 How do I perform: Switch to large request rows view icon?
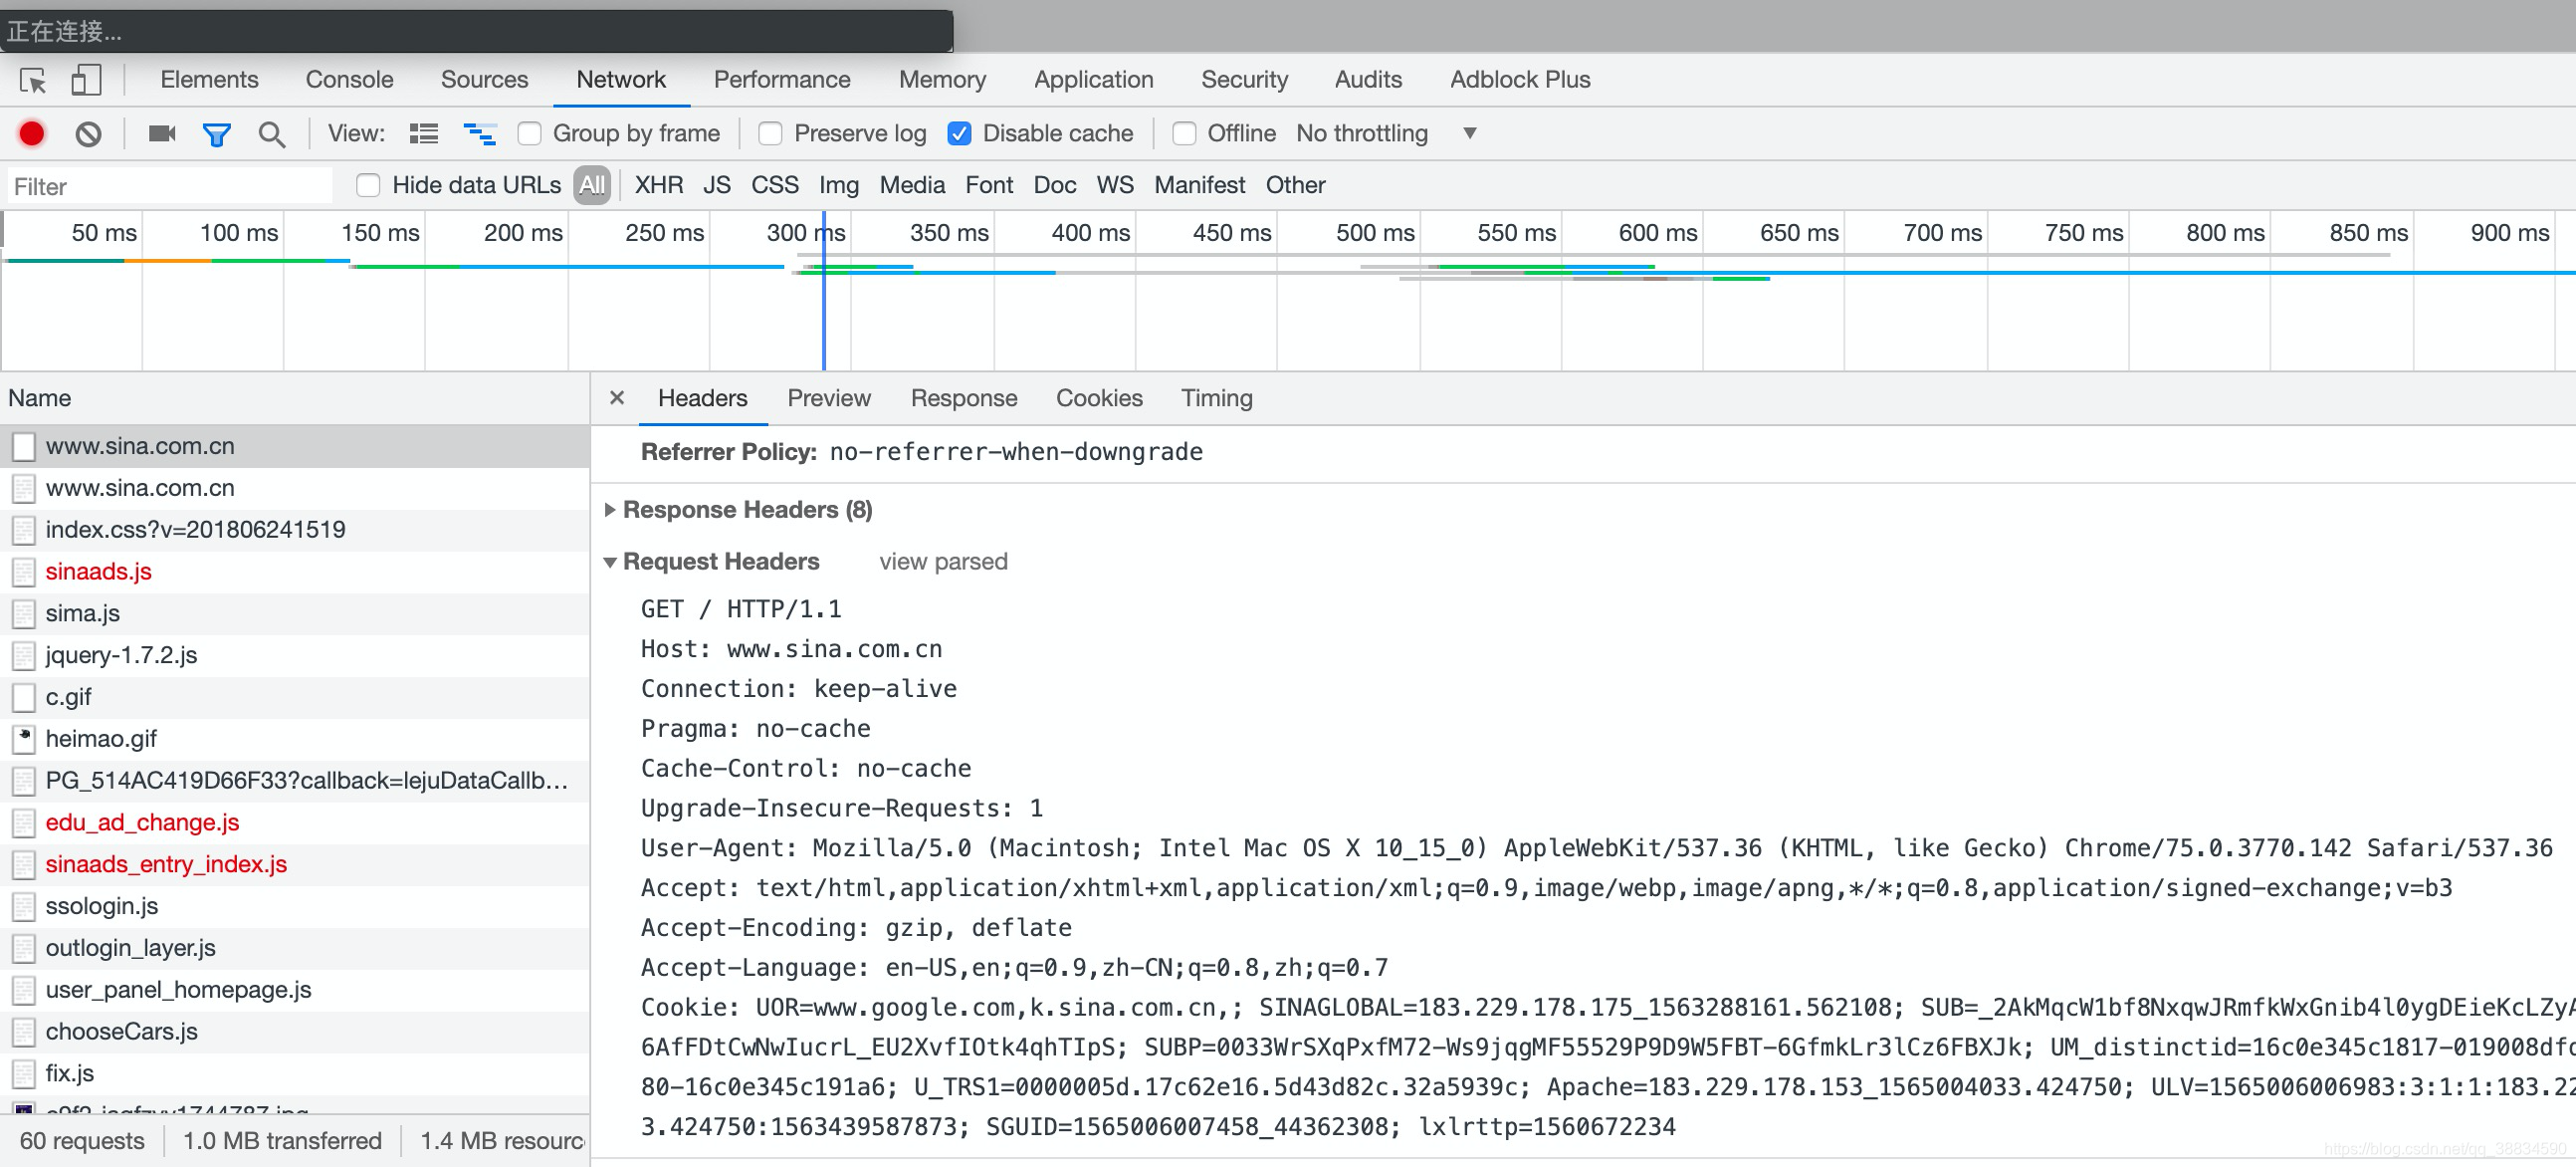point(424,134)
